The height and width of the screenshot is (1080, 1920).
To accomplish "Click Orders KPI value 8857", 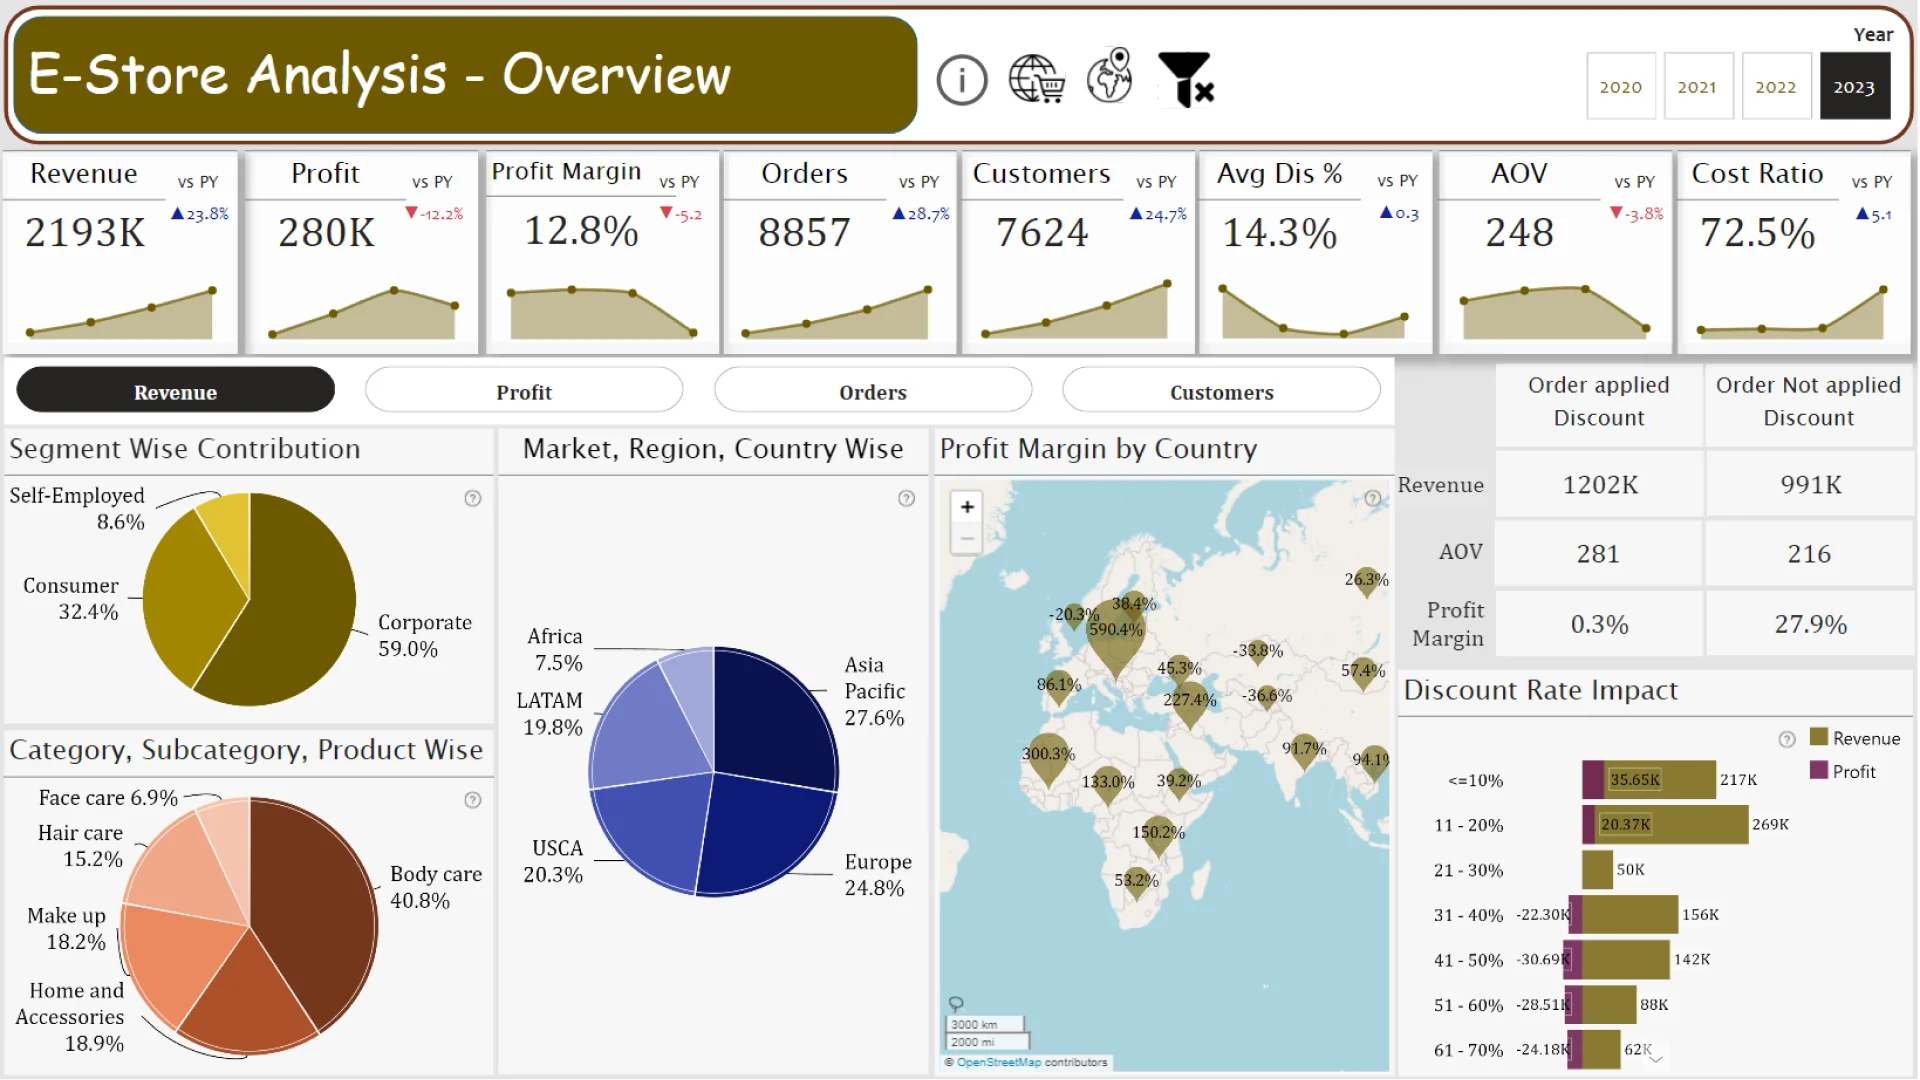I will point(804,233).
